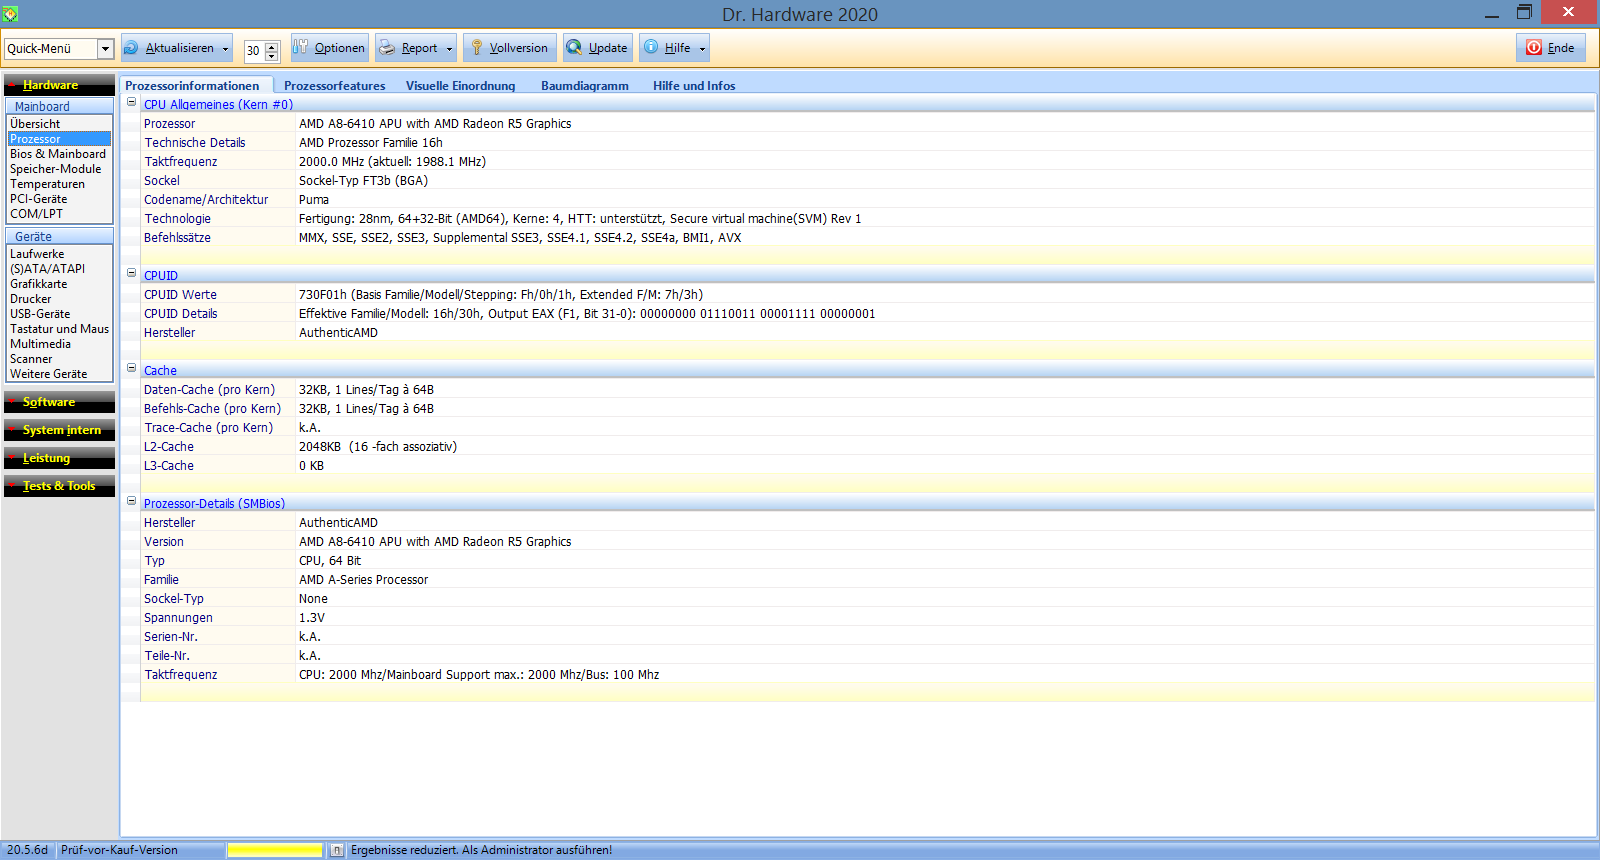This screenshot has width=1600, height=860.
Task: Click the L2-Cache row
Action: click(866, 447)
